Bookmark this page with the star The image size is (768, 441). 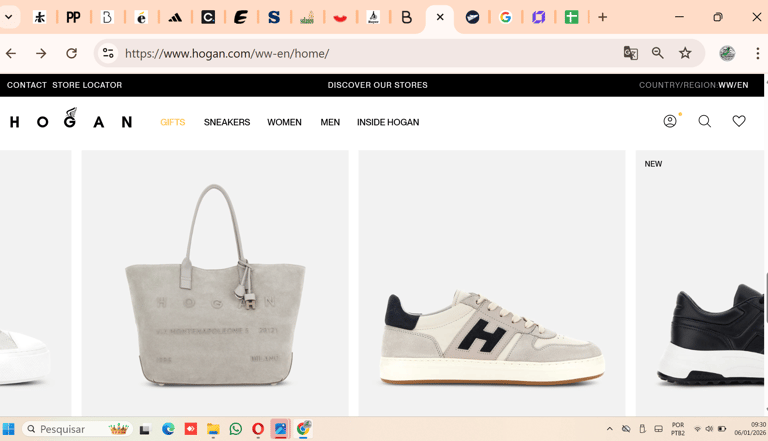tap(685, 53)
